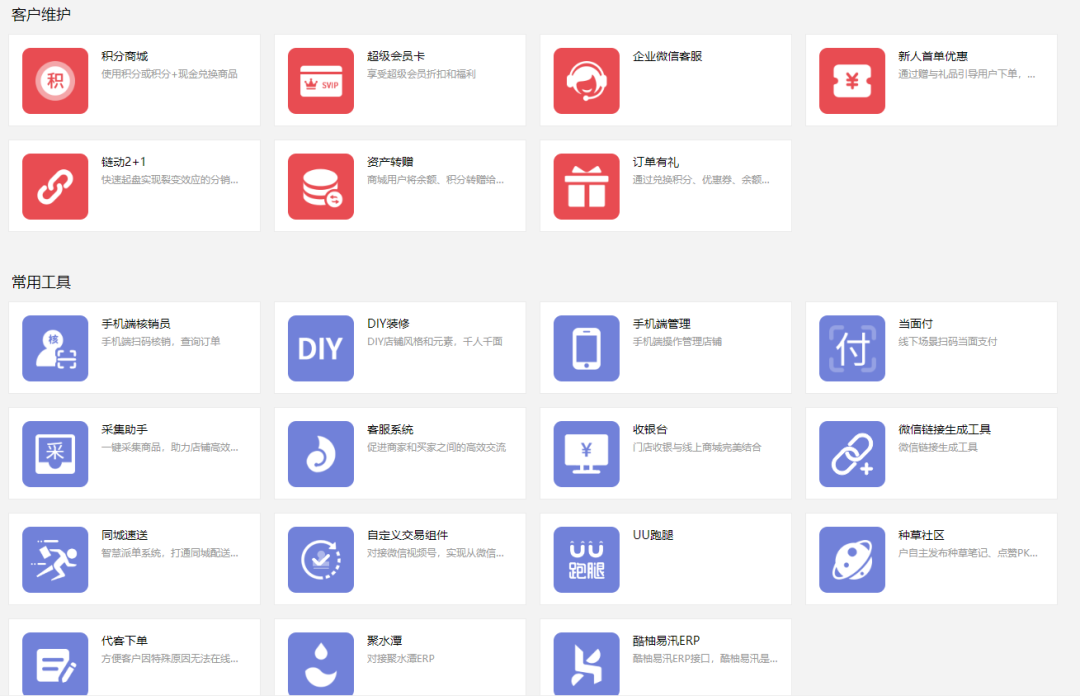Open the 酷柚易汛ERP card
This screenshot has height=696, width=1080.
pyautogui.click(x=665, y=657)
